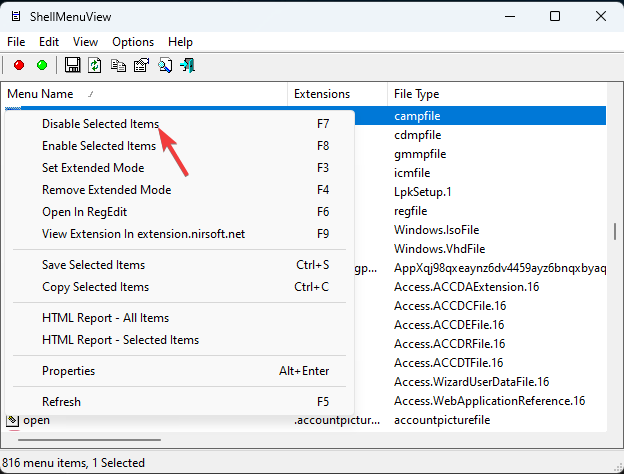Click HTML Report - All Items

pos(105,318)
